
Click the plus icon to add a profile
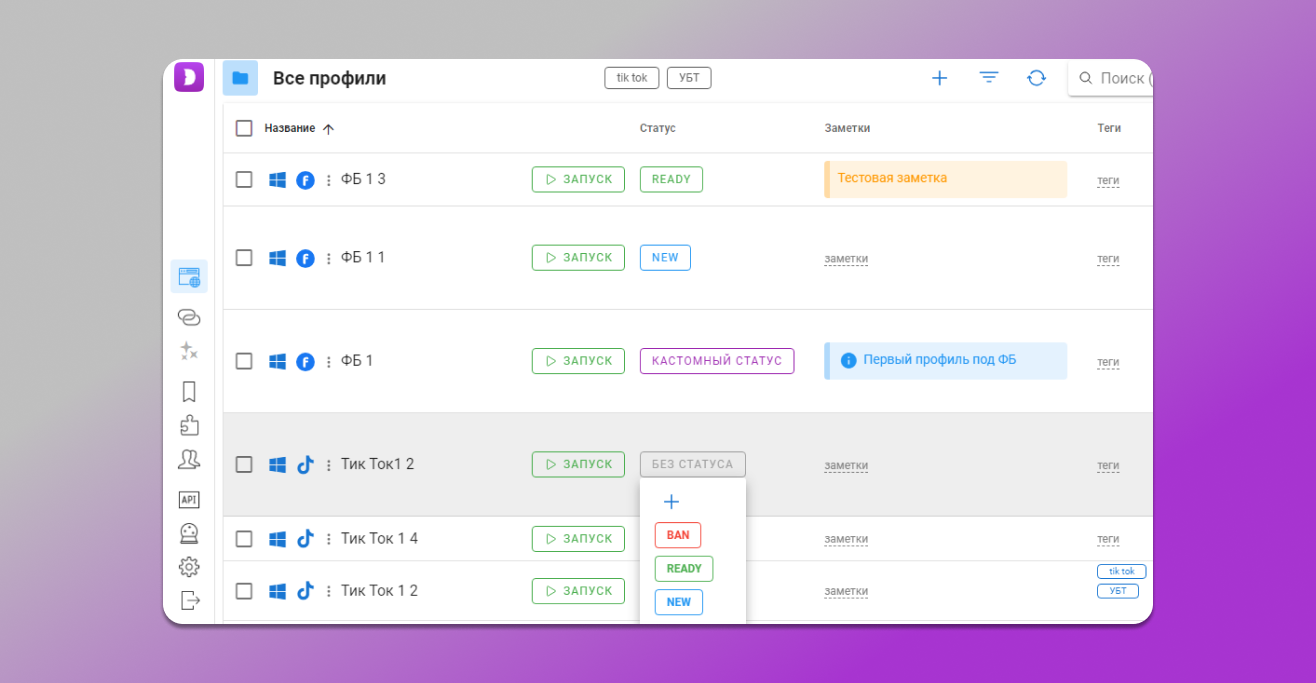pyautogui.click(x=939, y=78)
